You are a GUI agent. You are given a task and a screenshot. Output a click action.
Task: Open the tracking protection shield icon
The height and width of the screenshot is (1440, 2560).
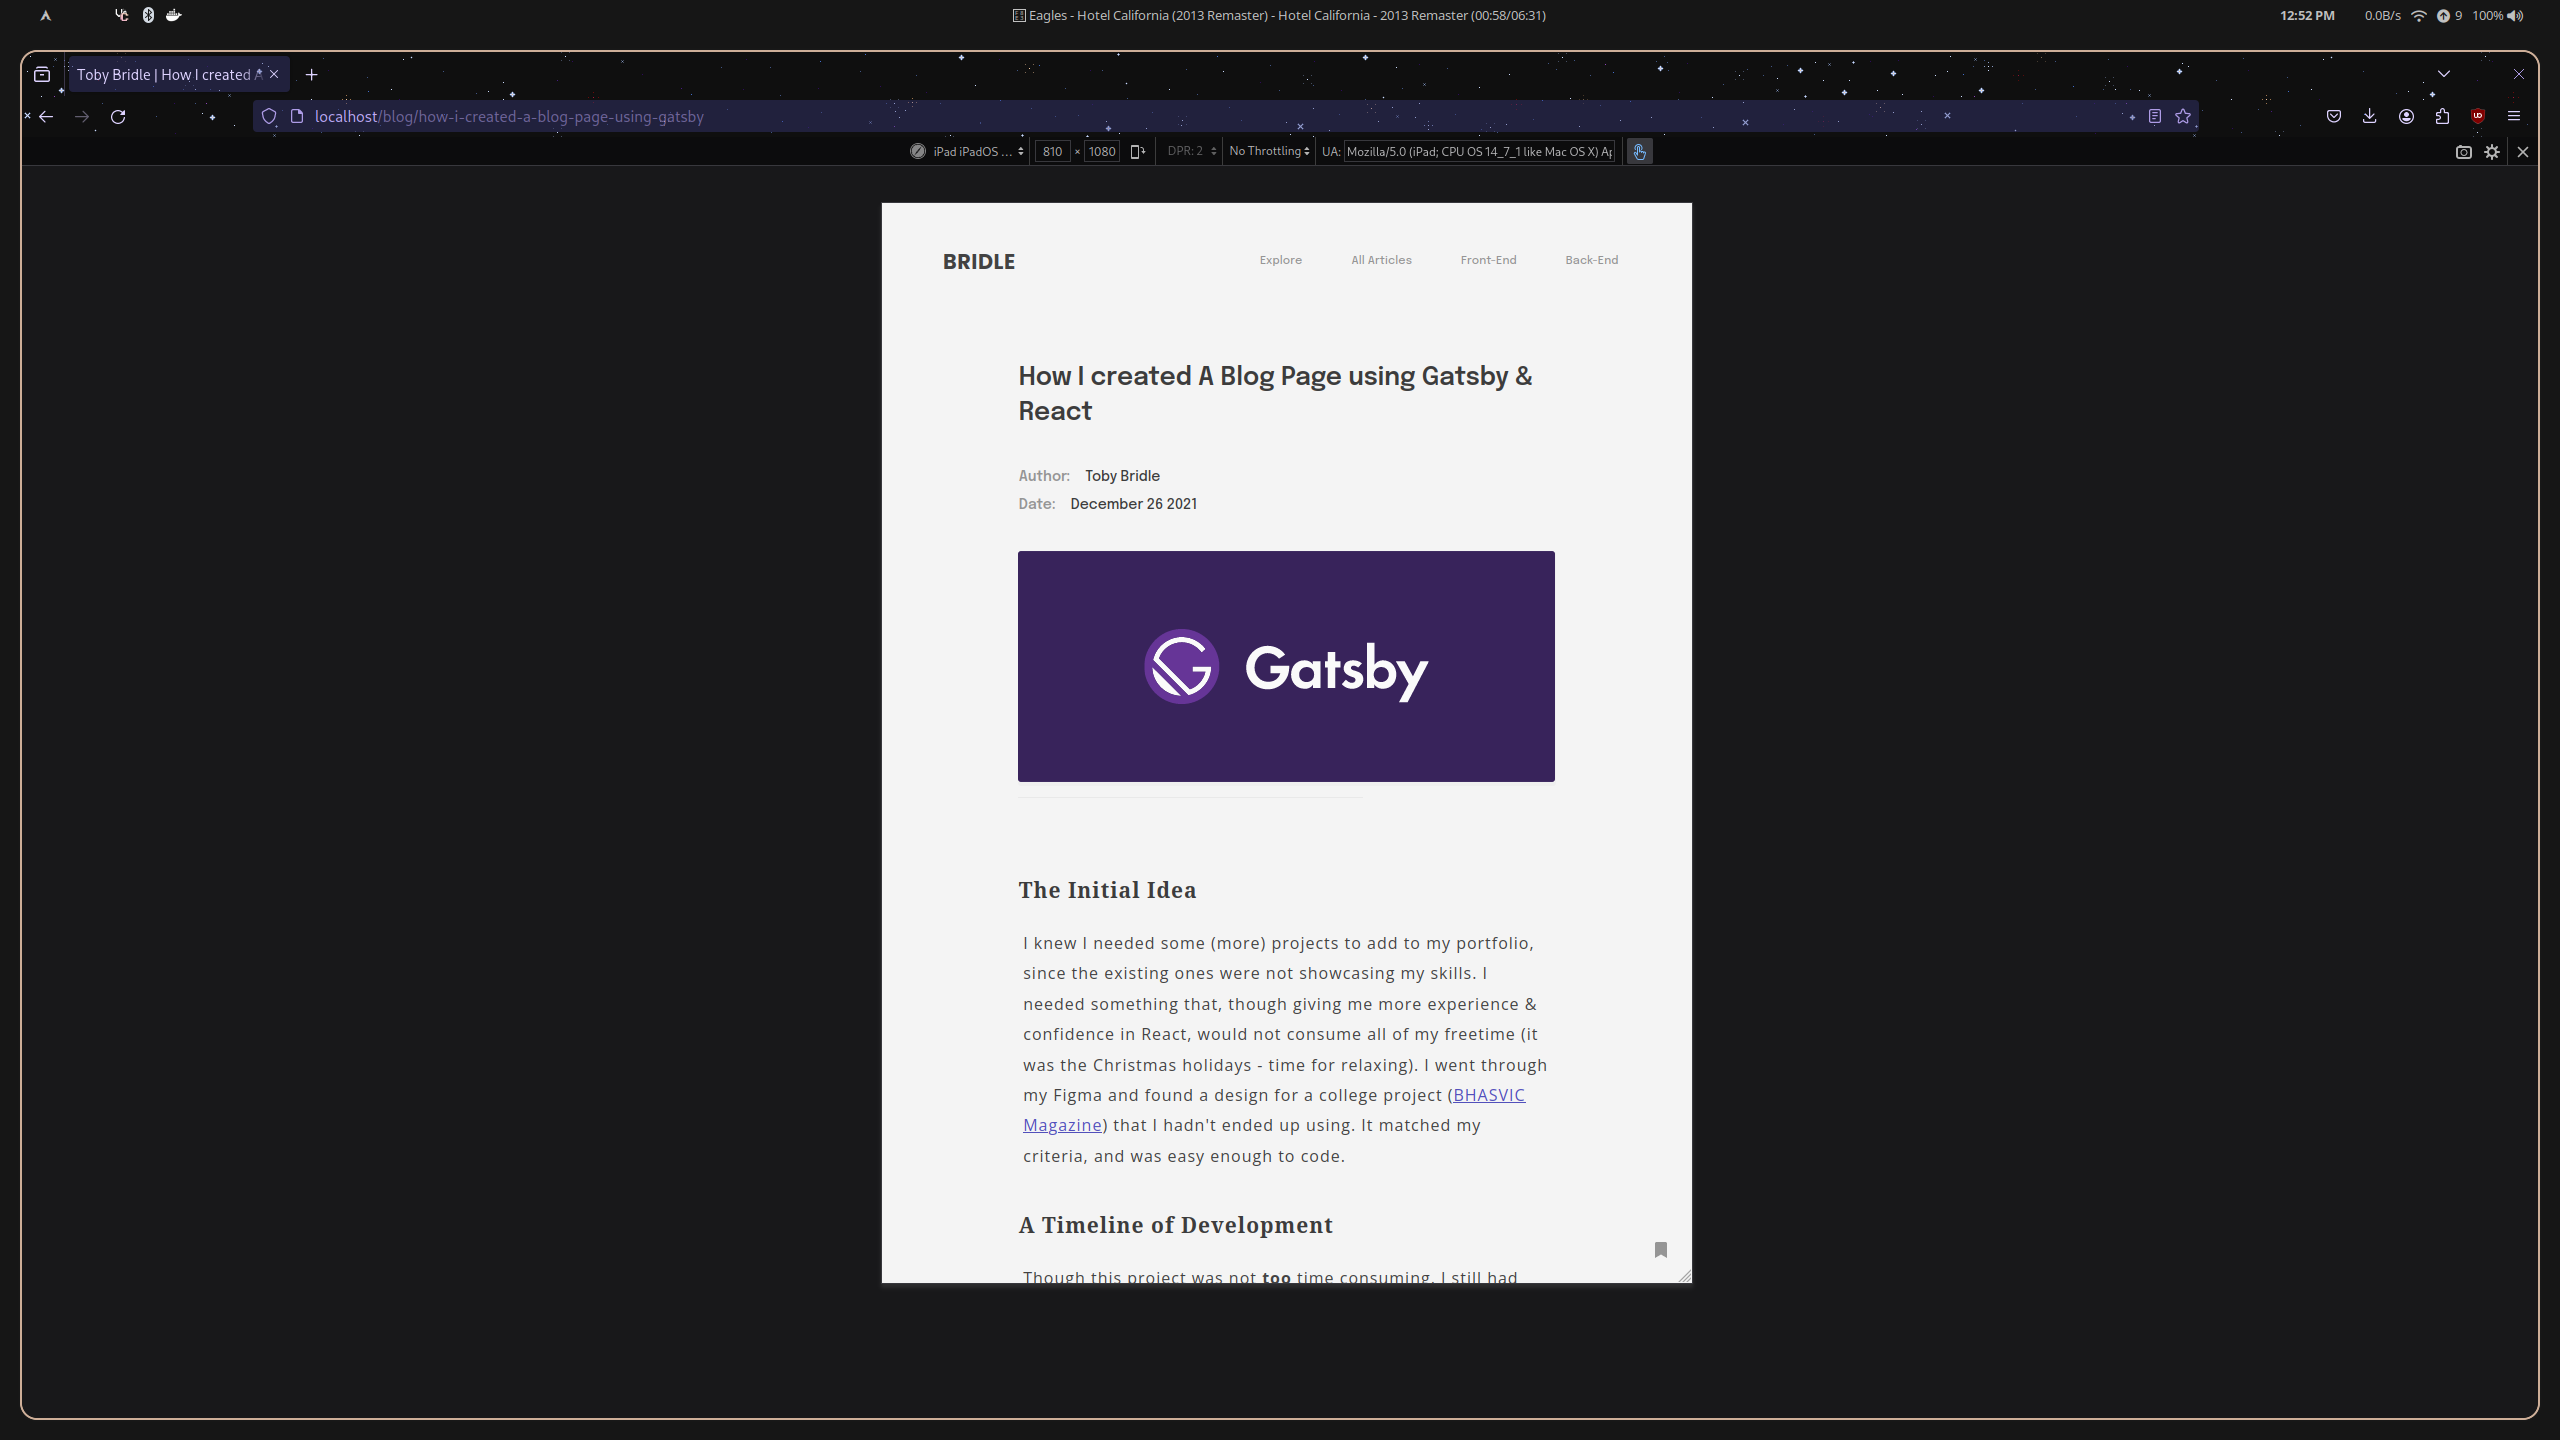[269, 117]
